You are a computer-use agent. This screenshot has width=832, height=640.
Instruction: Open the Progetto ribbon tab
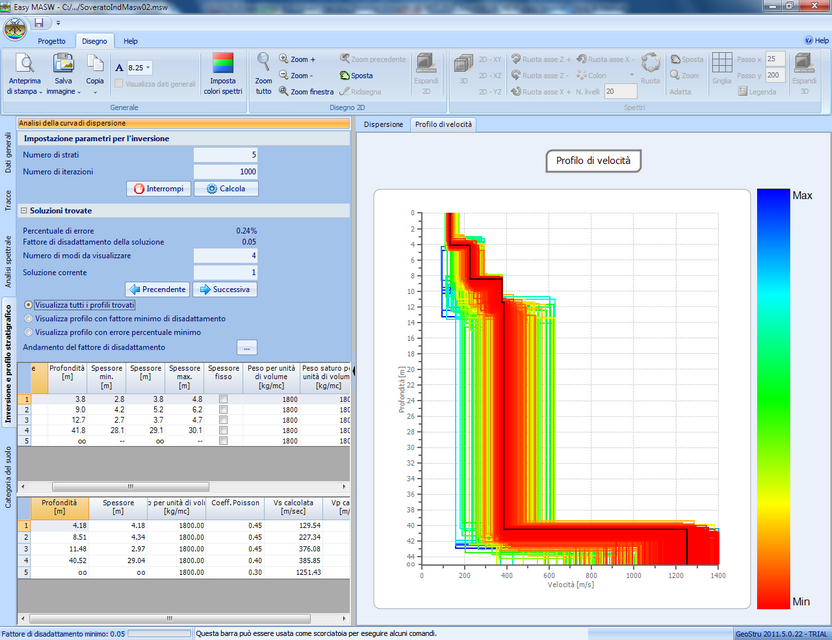click(x=51, y=41)
